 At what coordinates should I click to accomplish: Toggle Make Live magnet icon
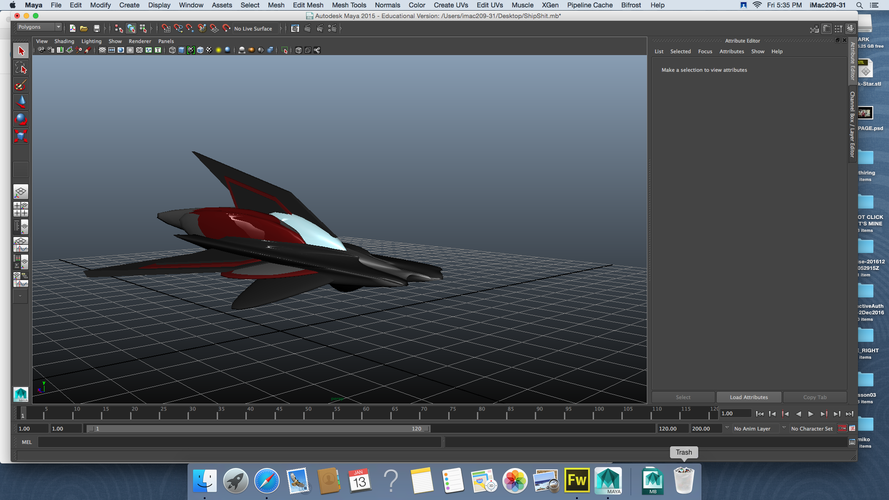(226, 28)
